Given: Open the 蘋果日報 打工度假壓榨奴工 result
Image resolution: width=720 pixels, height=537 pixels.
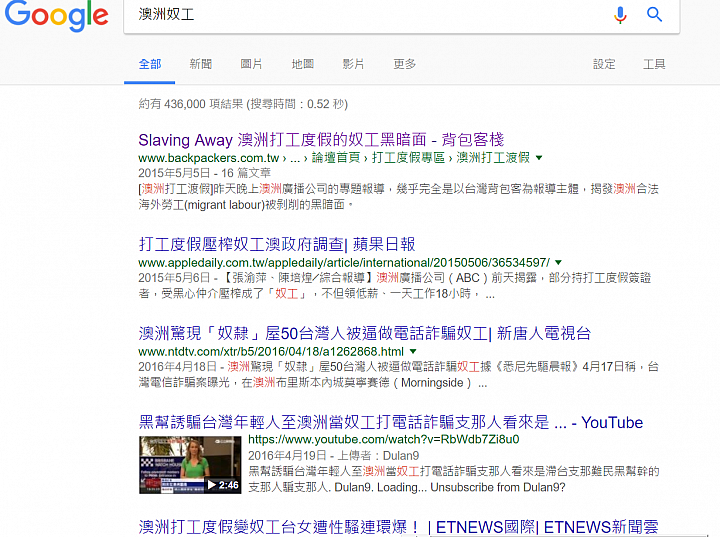Looking at the screenshot, I should tap(277, 244).
